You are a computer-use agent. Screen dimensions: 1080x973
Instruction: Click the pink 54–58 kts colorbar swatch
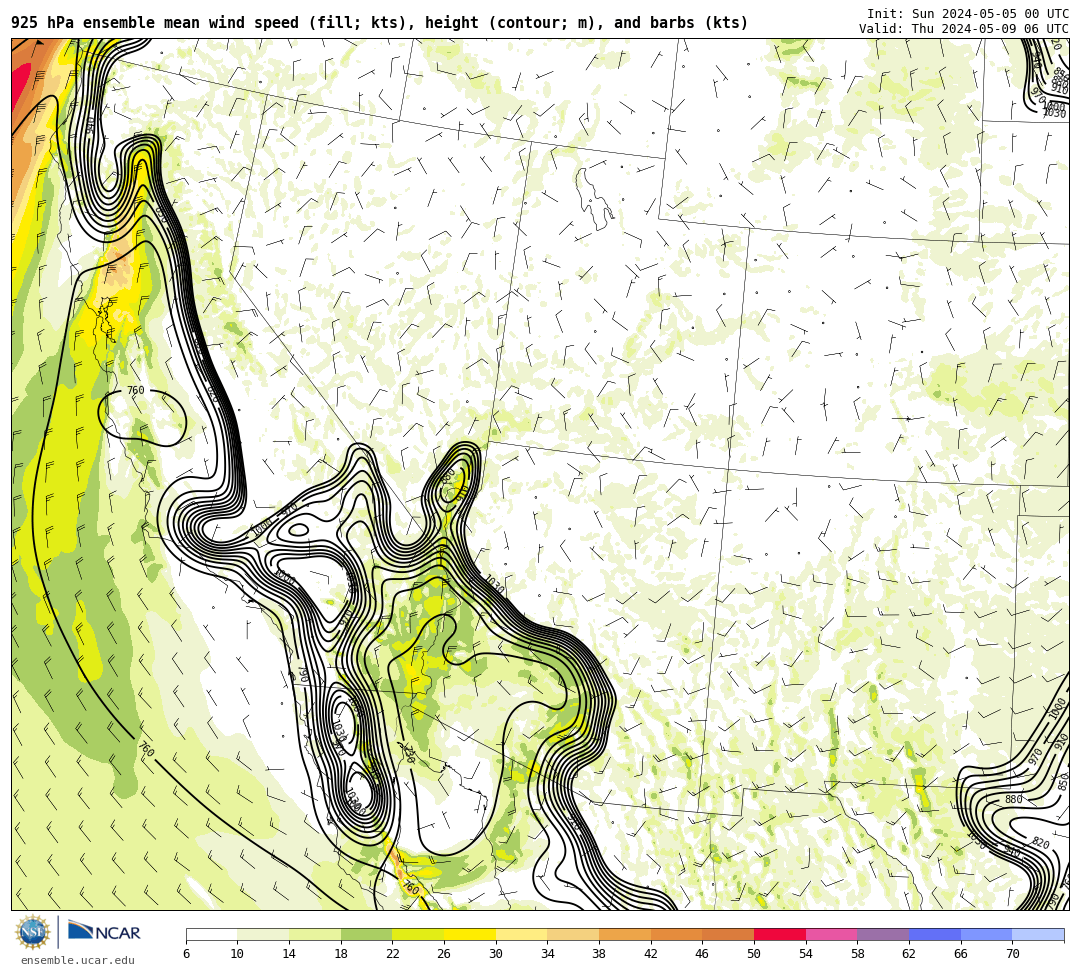pyautogui.click(x=831, y=934)
